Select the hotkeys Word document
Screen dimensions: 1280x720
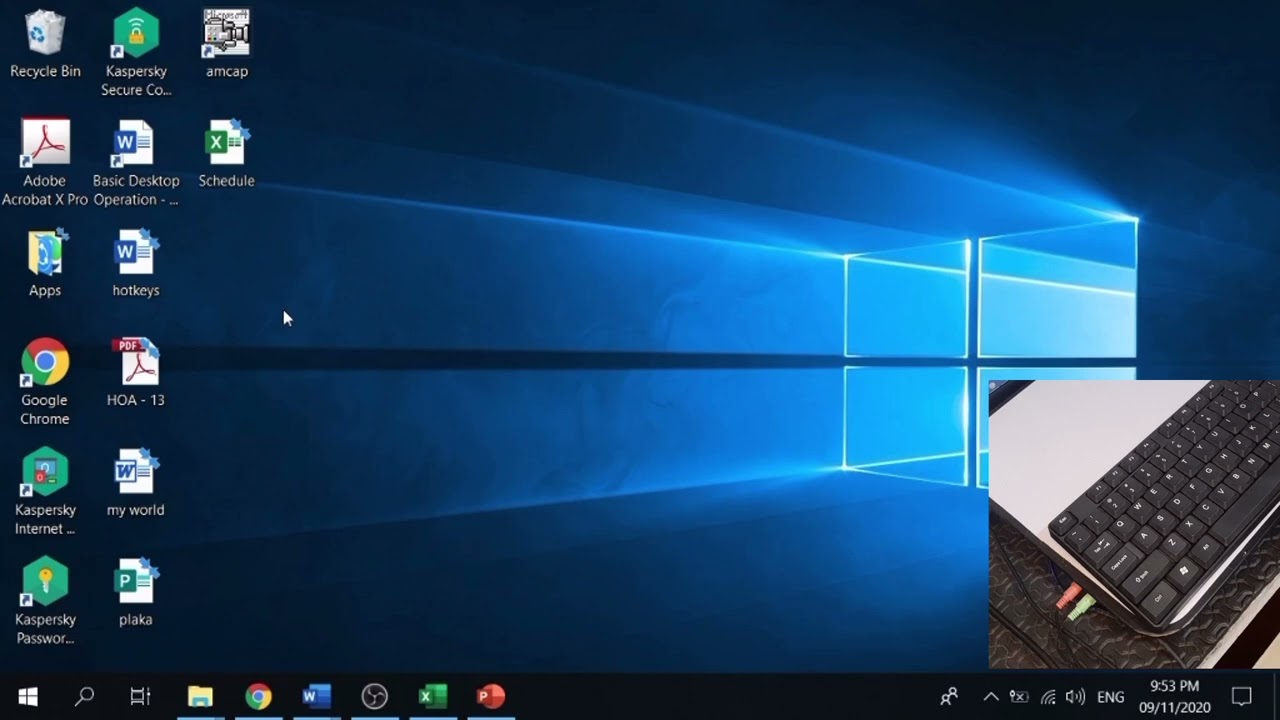(136, 264)
